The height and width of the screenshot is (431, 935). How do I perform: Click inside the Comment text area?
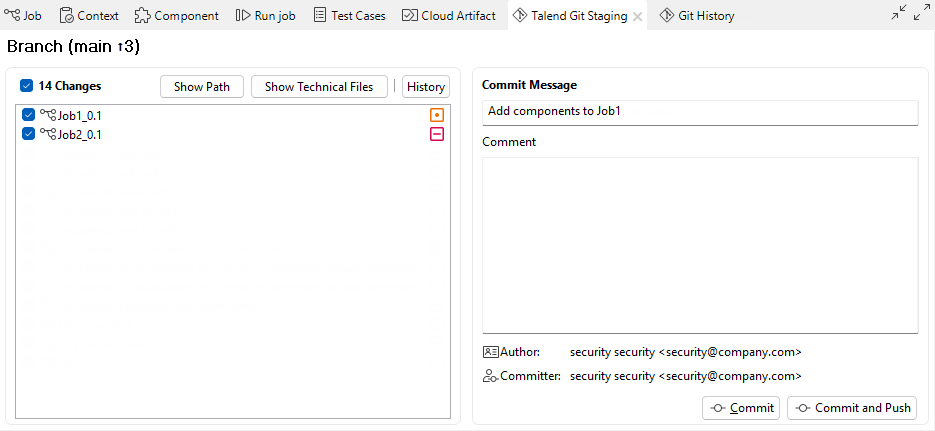click(x=700, y=245)
